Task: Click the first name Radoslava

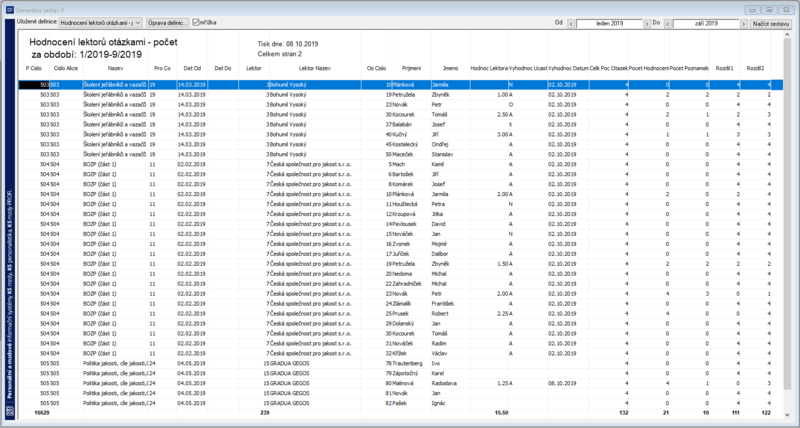Action: (443, 384)
